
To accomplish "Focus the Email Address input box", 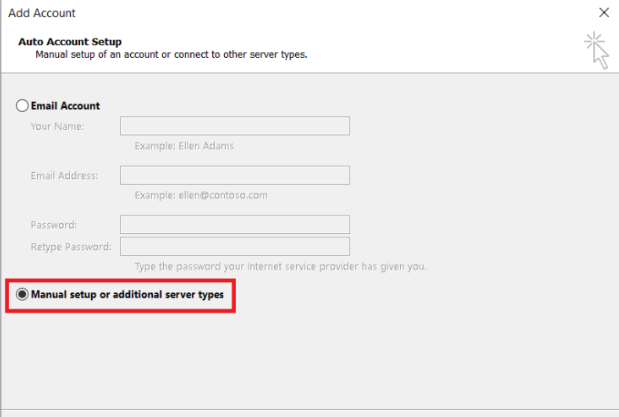I will pos(235,175).
